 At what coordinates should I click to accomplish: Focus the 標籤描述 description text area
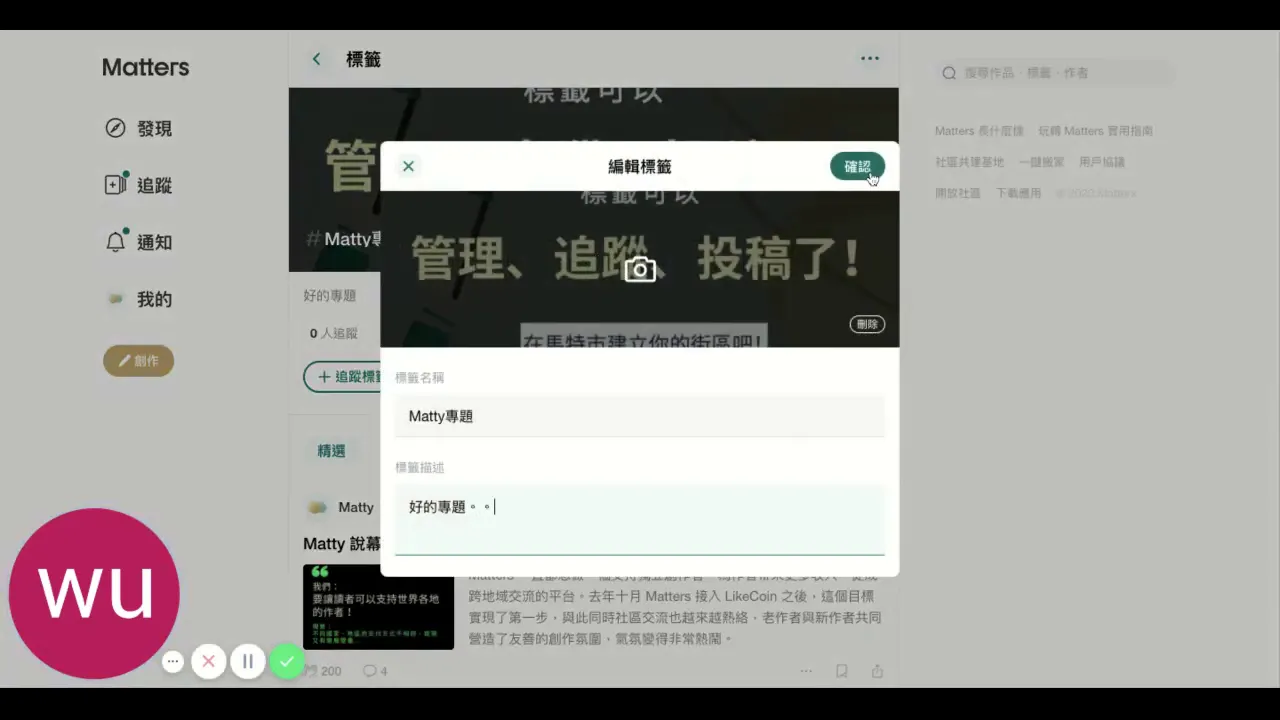tap(640, 520)
